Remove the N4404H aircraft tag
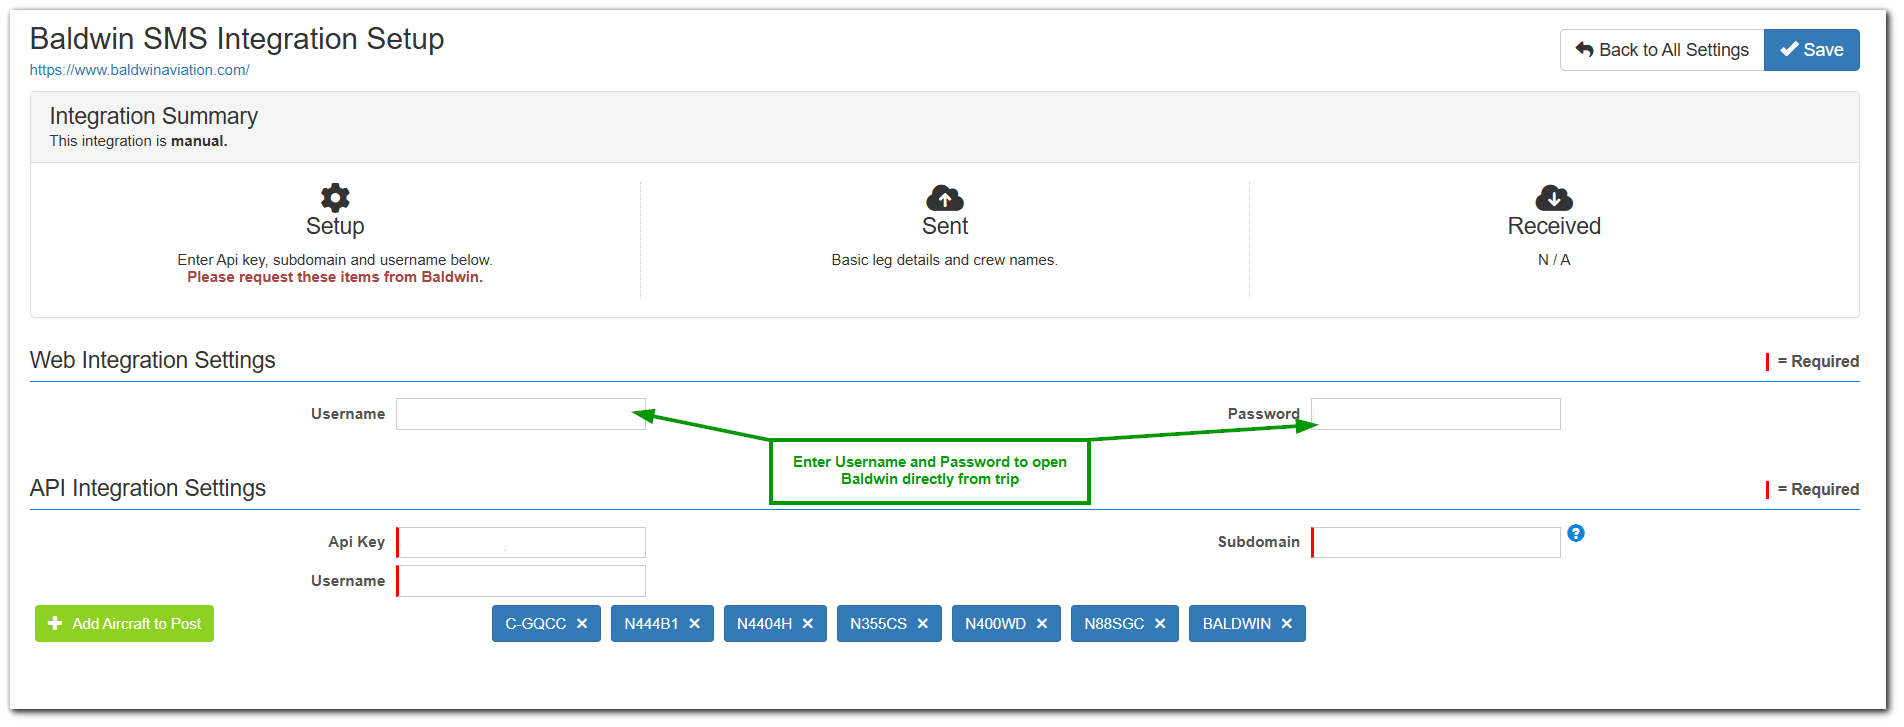 (x=808, y=624)
